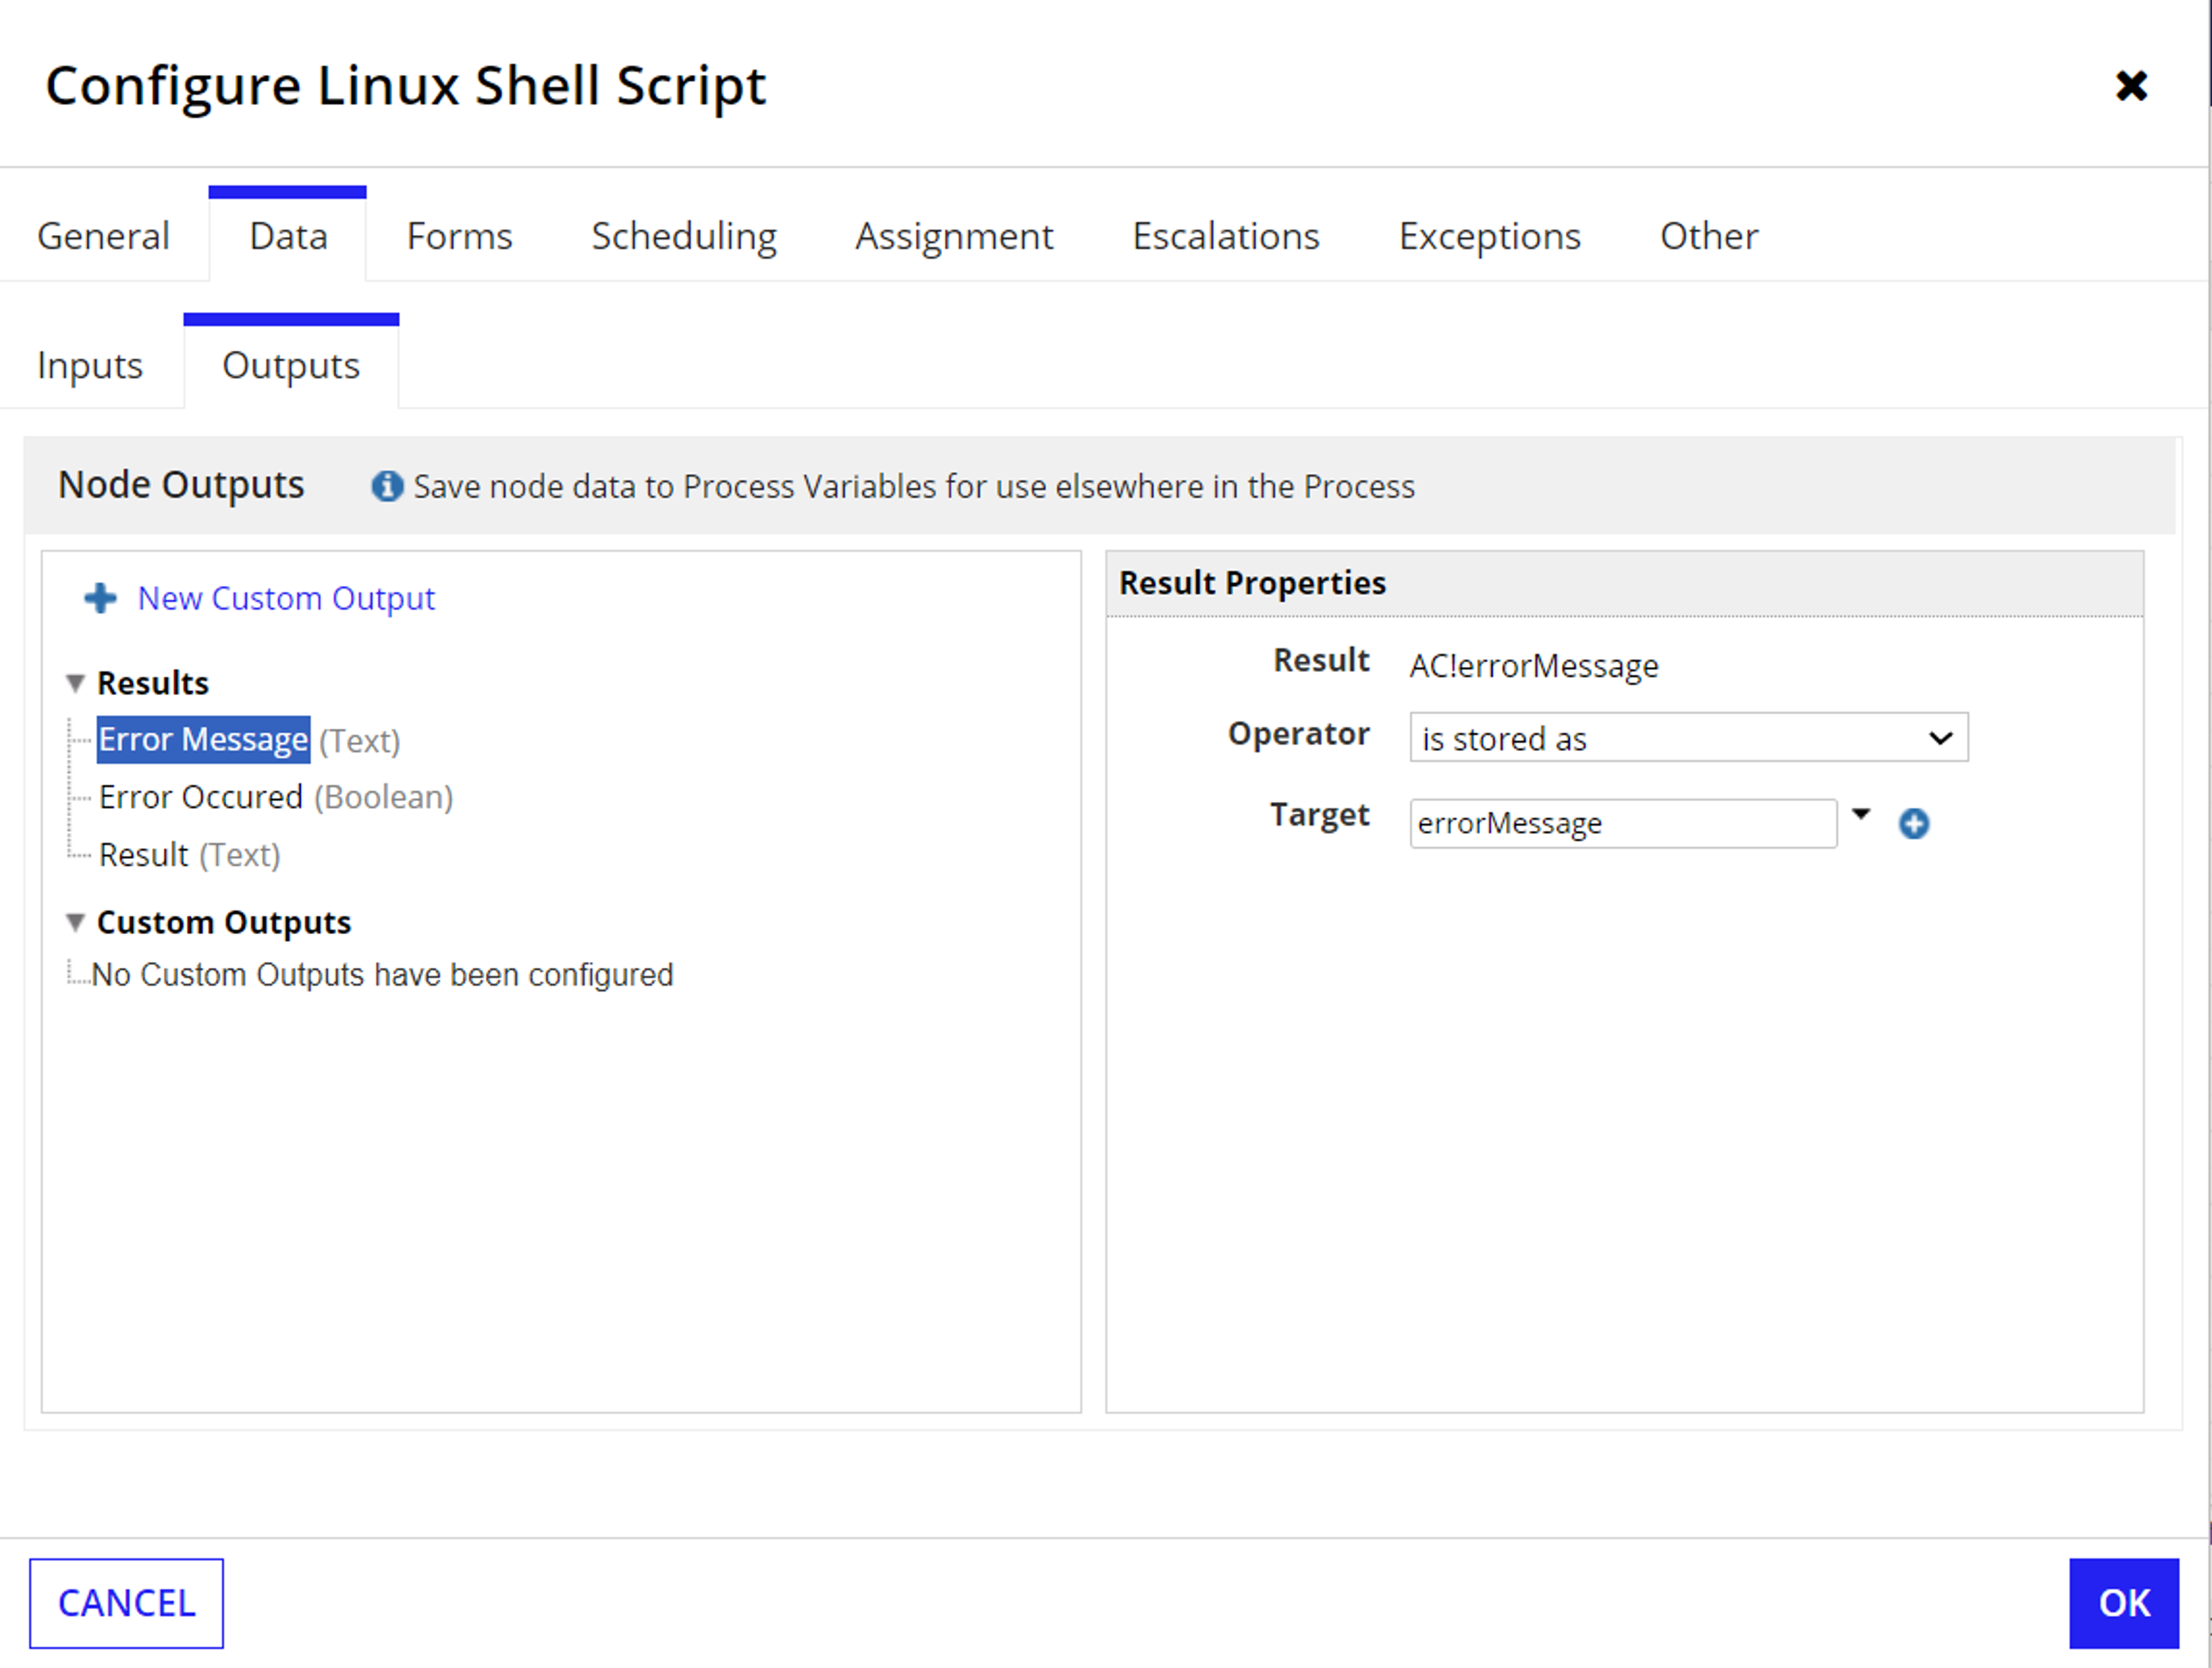The height and width of the screenshot is (1668, 2212).
Task: Switch to the Inputs sub-tab
Action: click(90, 366)
